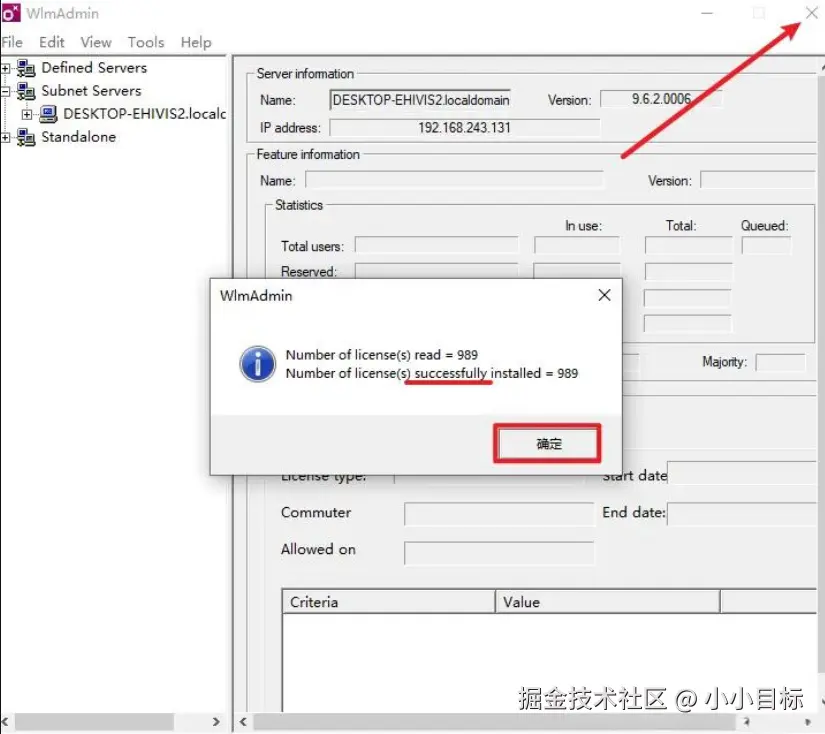This screenshot has width=825, height=734.
Task: Click the server Version field 9.6.2.0006
Action: click(x=661, y=99)
